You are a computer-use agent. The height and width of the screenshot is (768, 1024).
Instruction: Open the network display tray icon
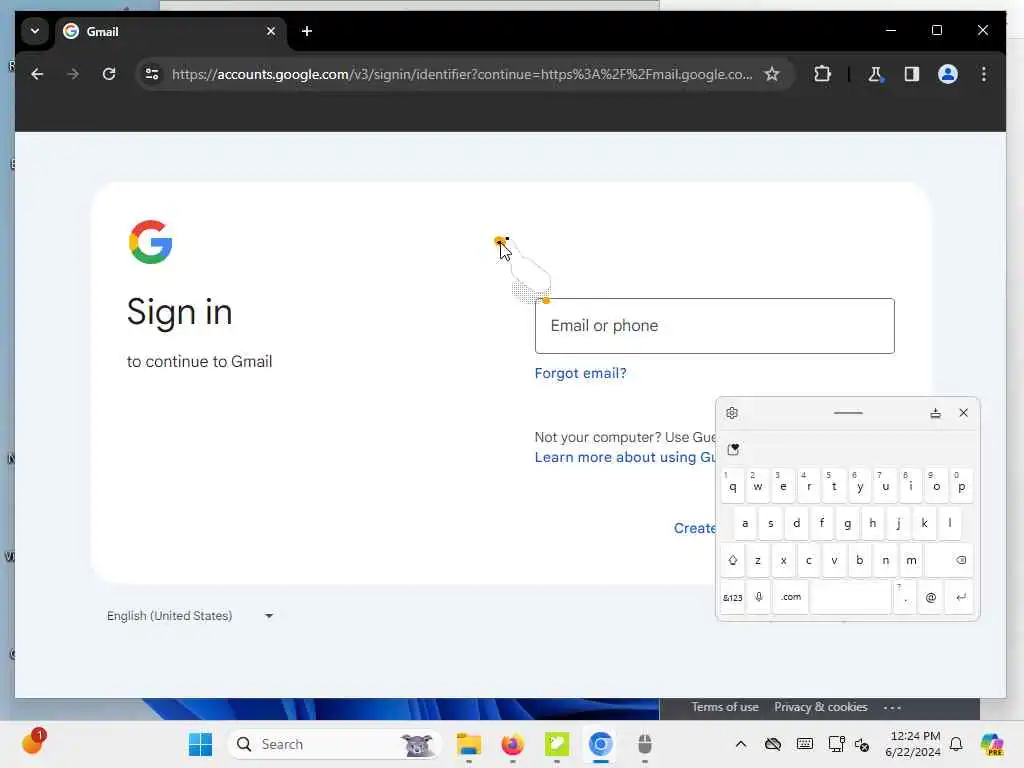[x=836, y=744]
